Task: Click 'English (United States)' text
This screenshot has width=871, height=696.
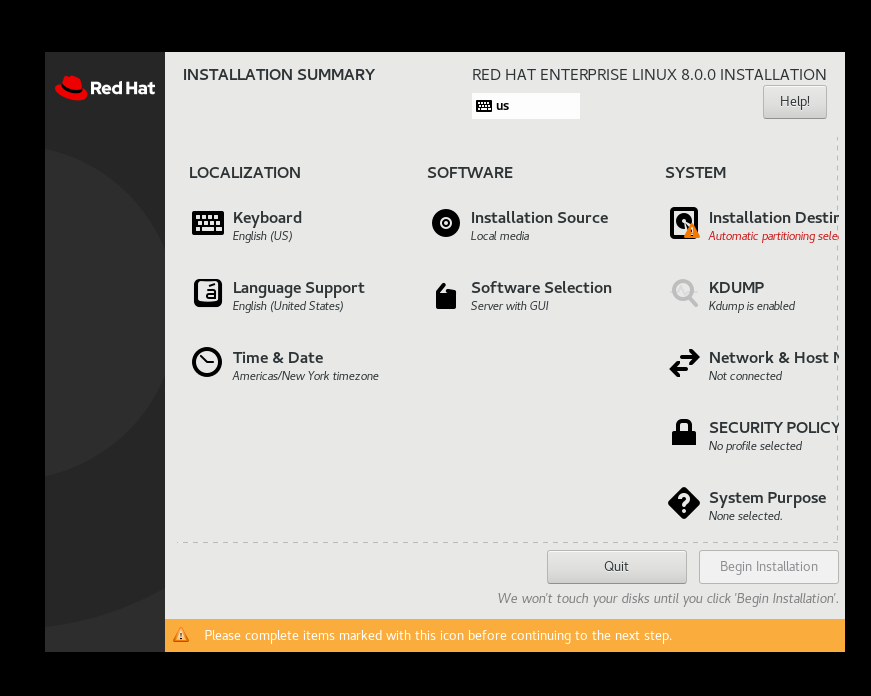Action: [x=288, y=306]
